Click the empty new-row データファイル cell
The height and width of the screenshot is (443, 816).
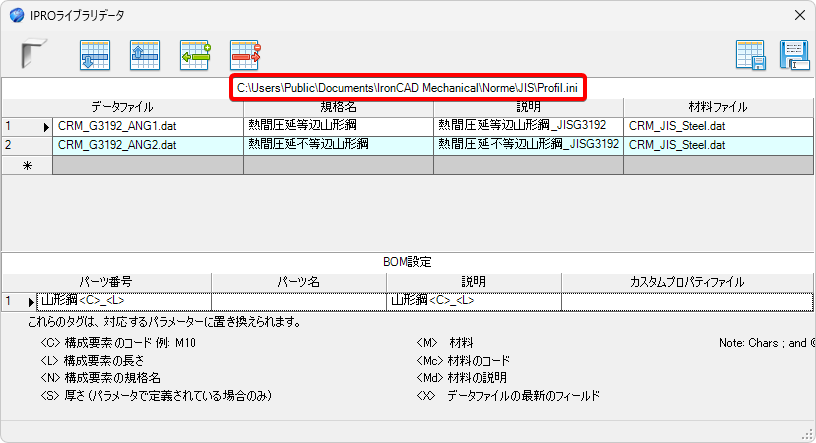point(148,165)
